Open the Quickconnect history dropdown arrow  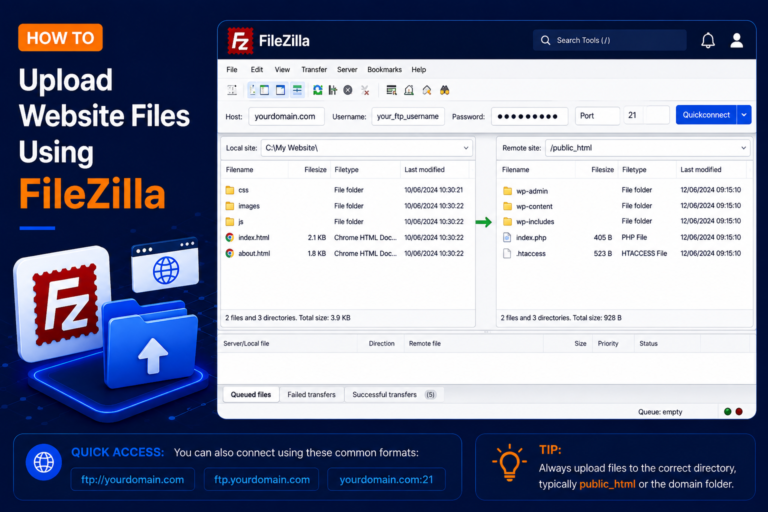744,115
